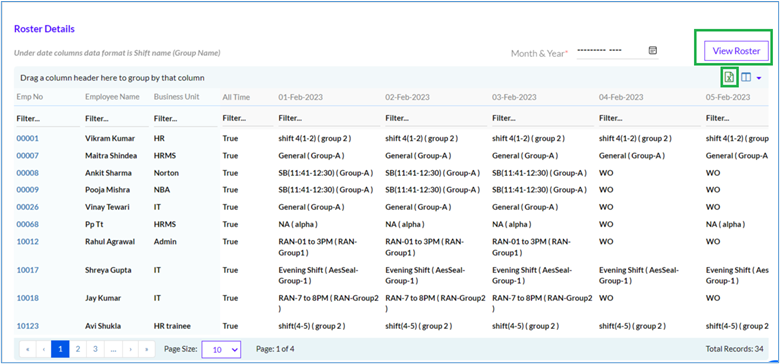
Task: Select the Norton business unit cell
Action: 166,173
